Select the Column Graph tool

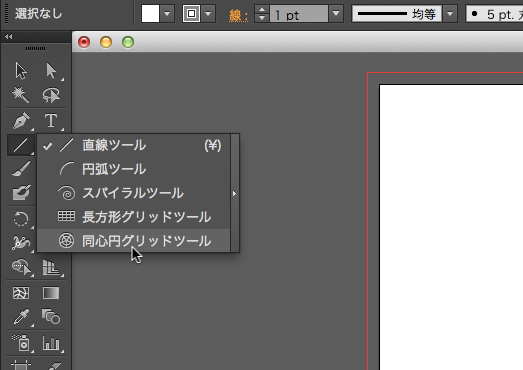[51, 343]
